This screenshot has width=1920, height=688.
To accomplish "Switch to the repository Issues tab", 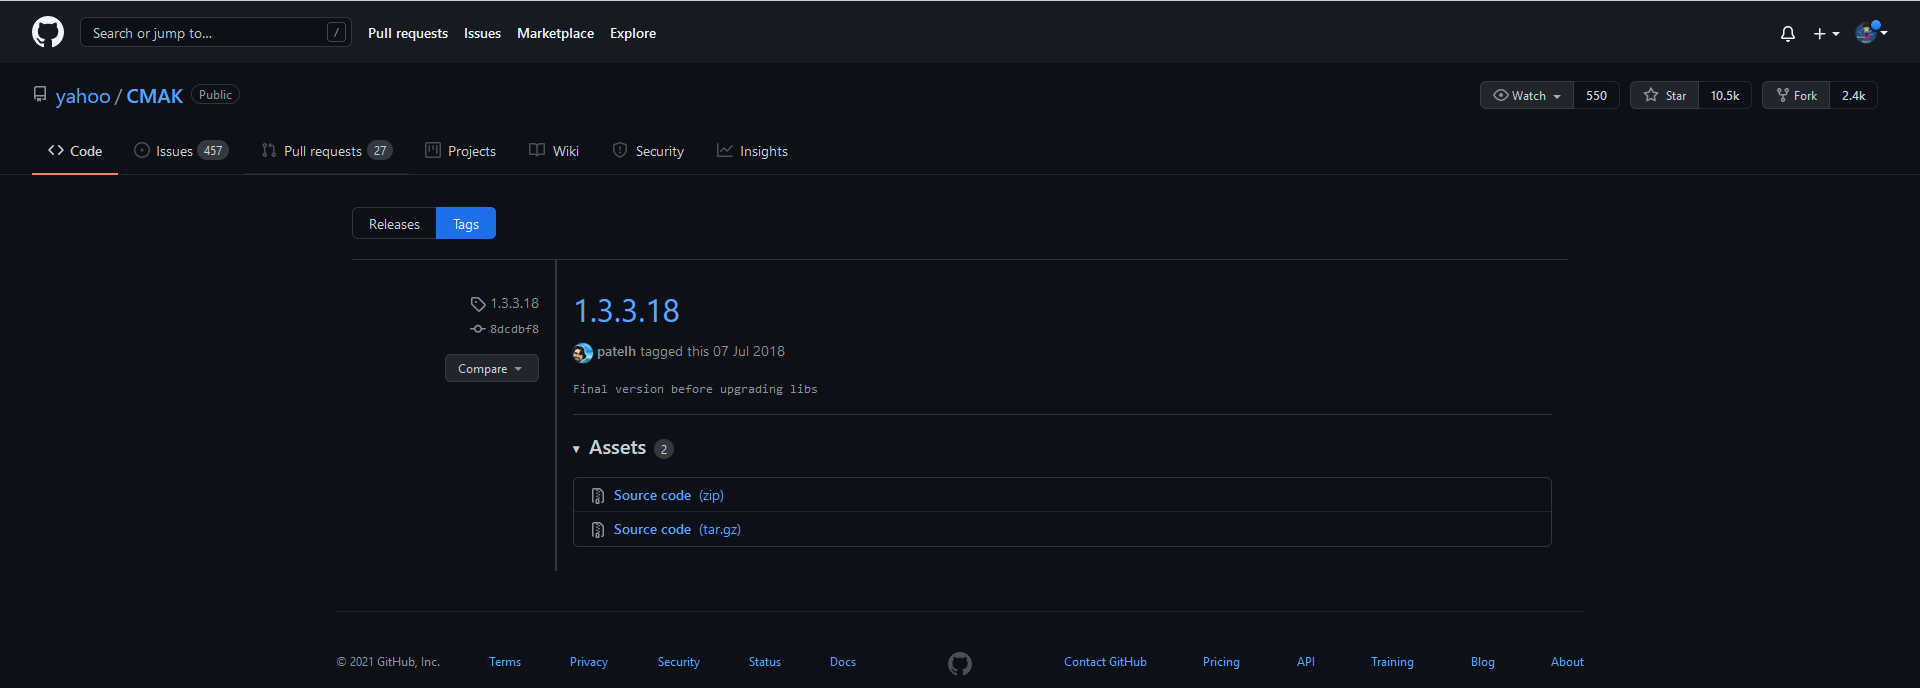I will [x=181, y=151].
